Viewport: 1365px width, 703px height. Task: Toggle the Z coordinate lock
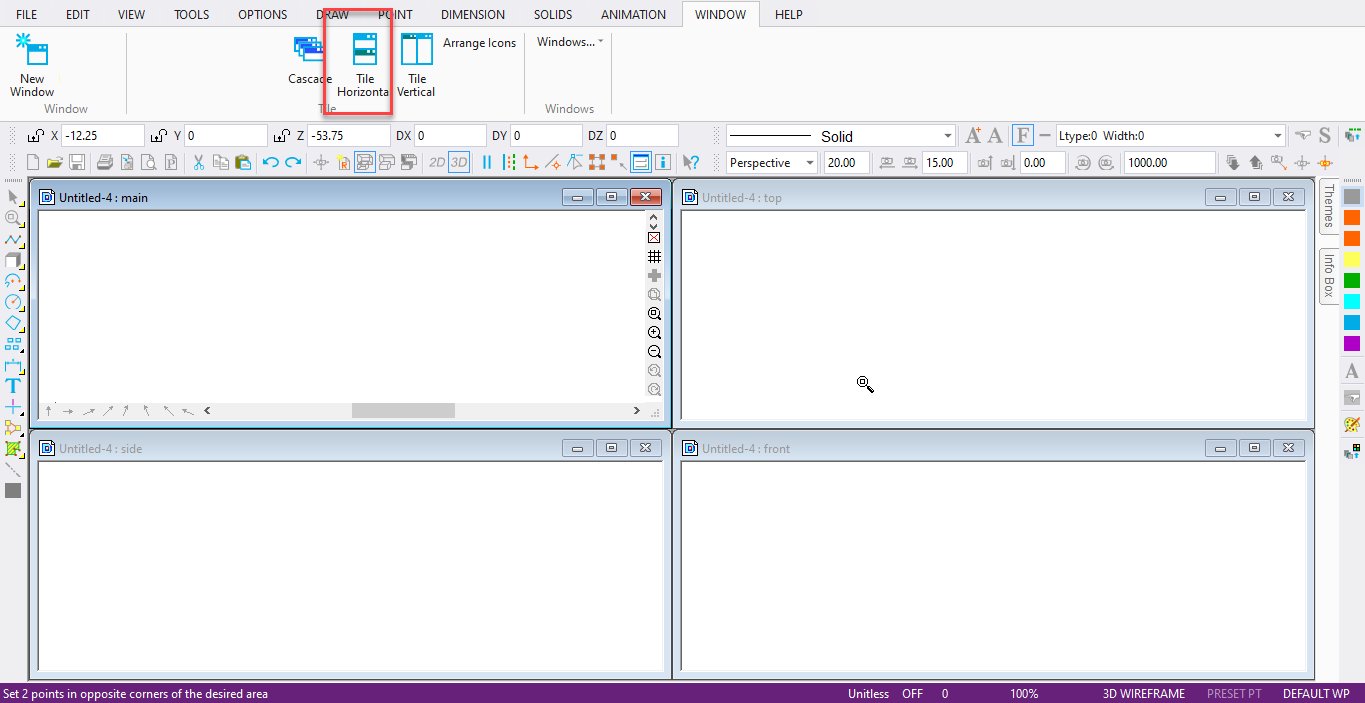pyautogui.click(x=283, y=136)
